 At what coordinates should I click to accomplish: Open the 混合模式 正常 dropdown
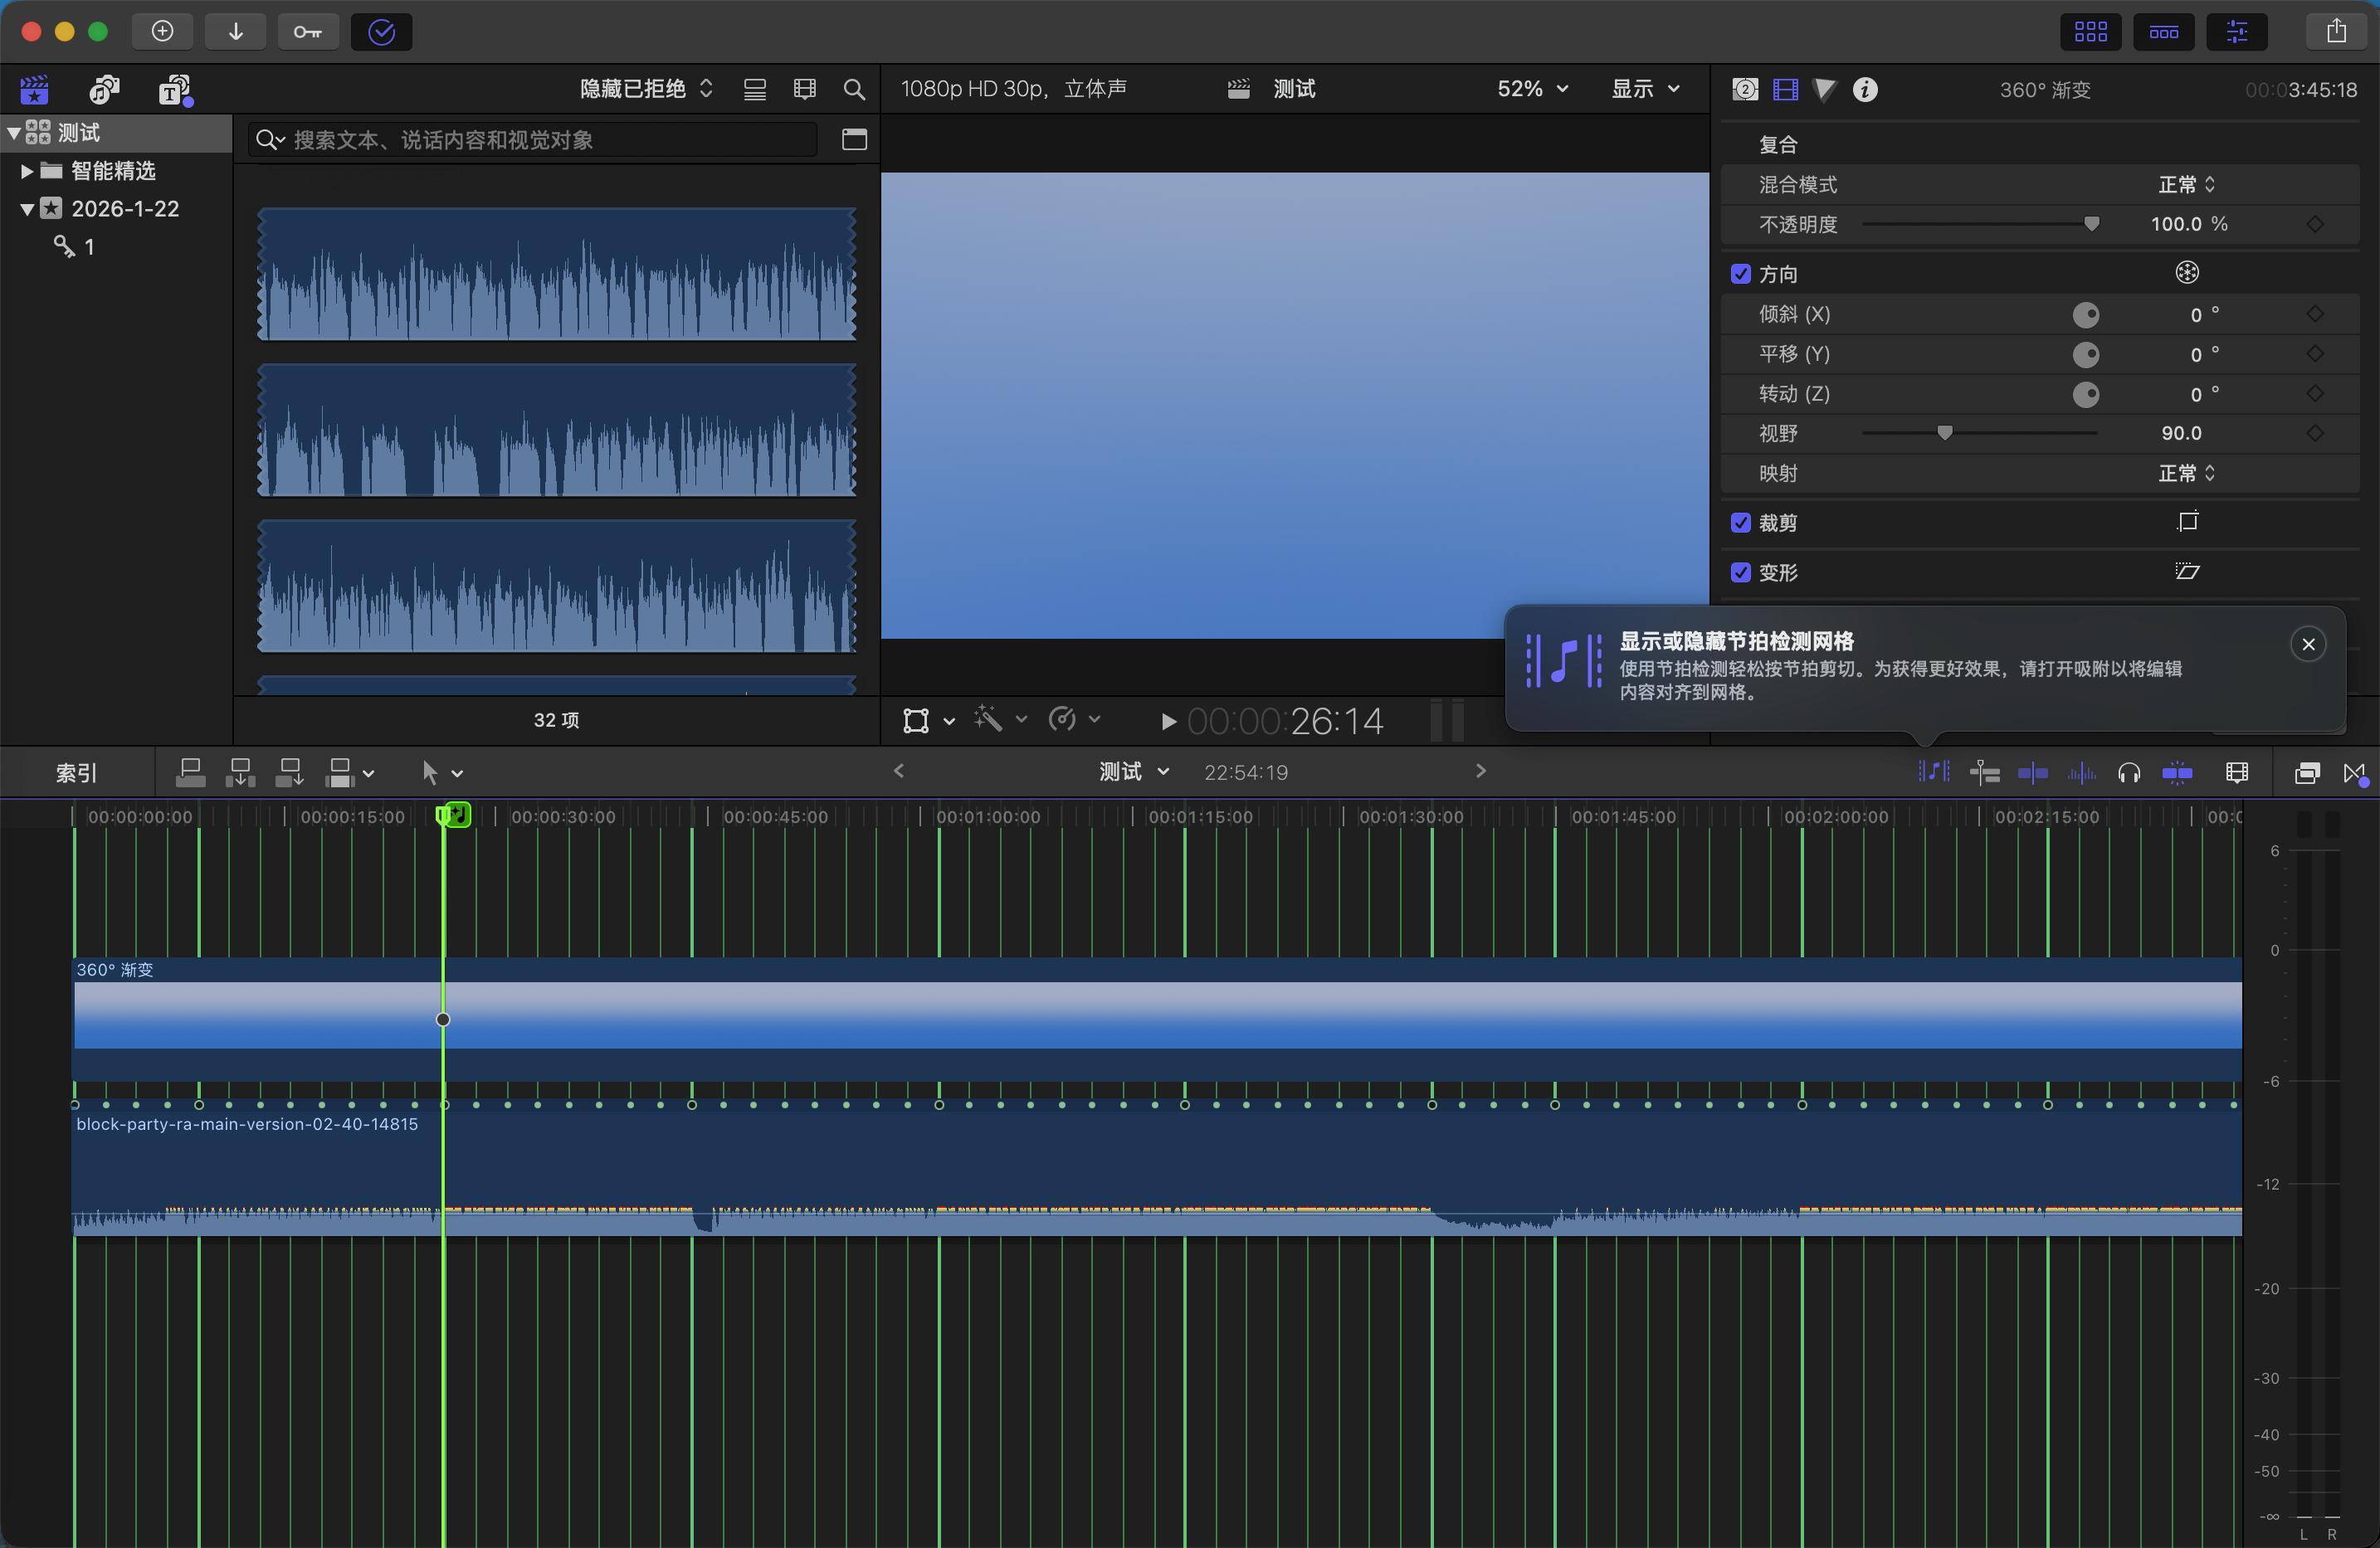(2186, 185)
